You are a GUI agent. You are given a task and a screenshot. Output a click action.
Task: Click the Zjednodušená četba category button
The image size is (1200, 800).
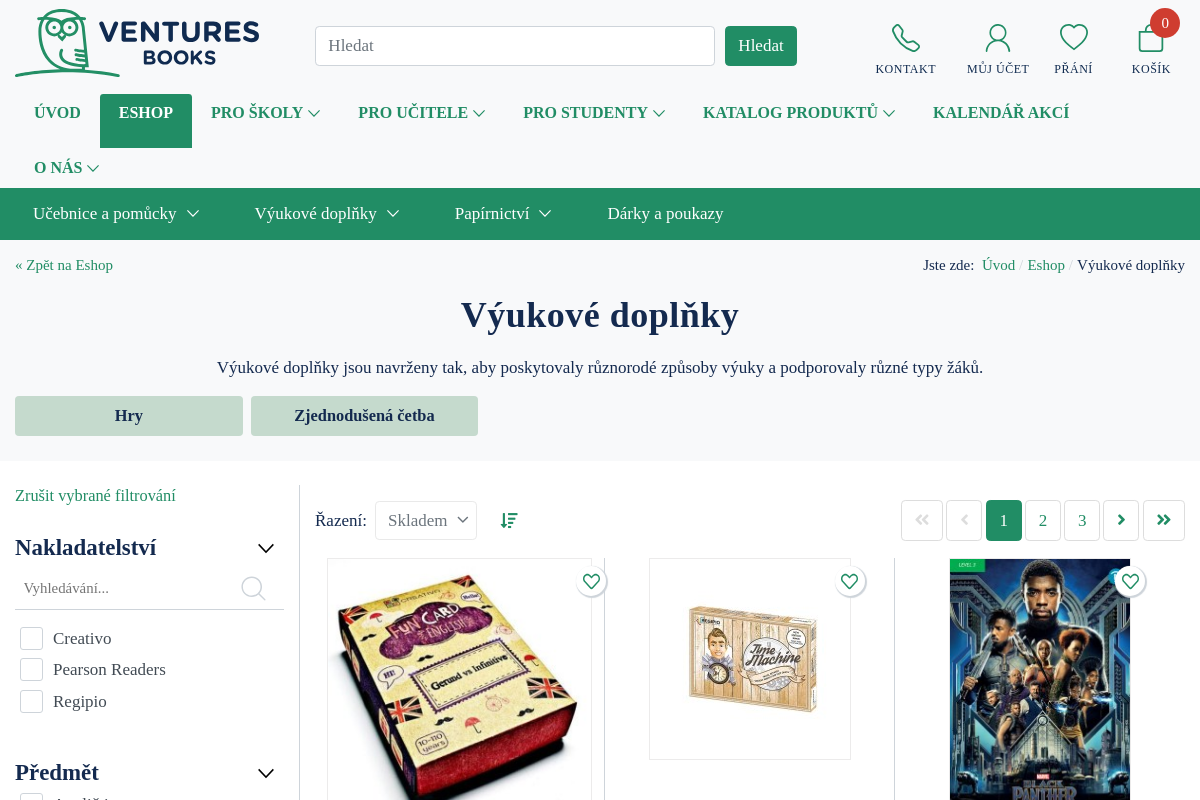pos(364,416)
